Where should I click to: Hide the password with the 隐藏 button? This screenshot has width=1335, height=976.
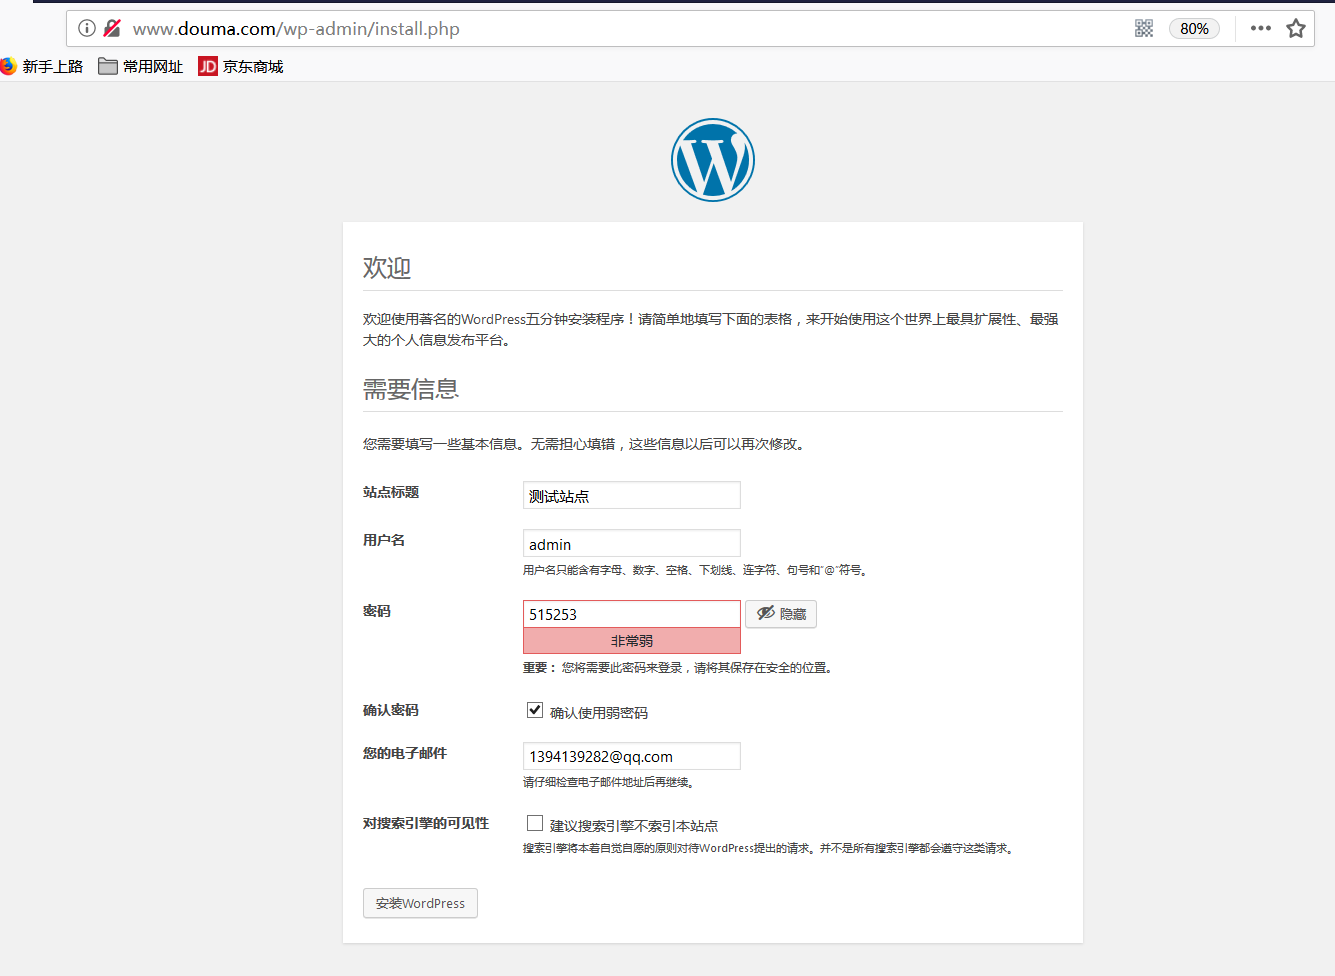781,614
